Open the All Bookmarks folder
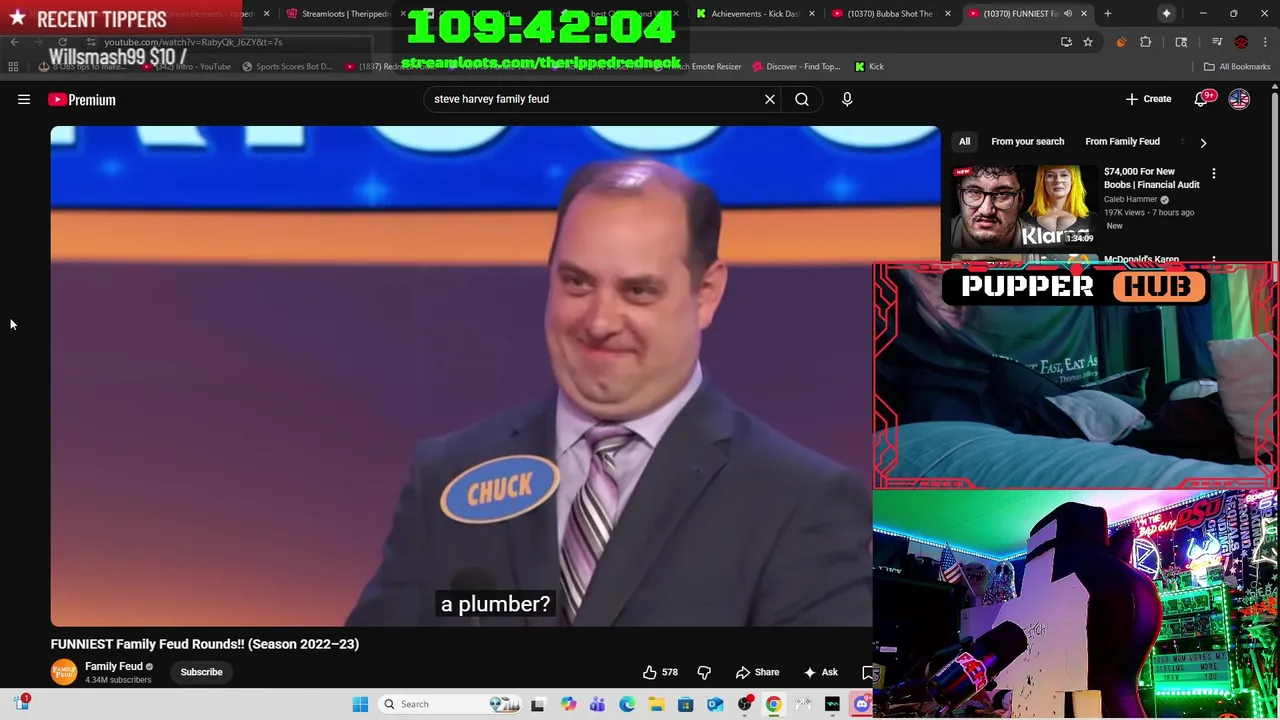This screenshot has width=1280, height=720. pos(1237,67)
